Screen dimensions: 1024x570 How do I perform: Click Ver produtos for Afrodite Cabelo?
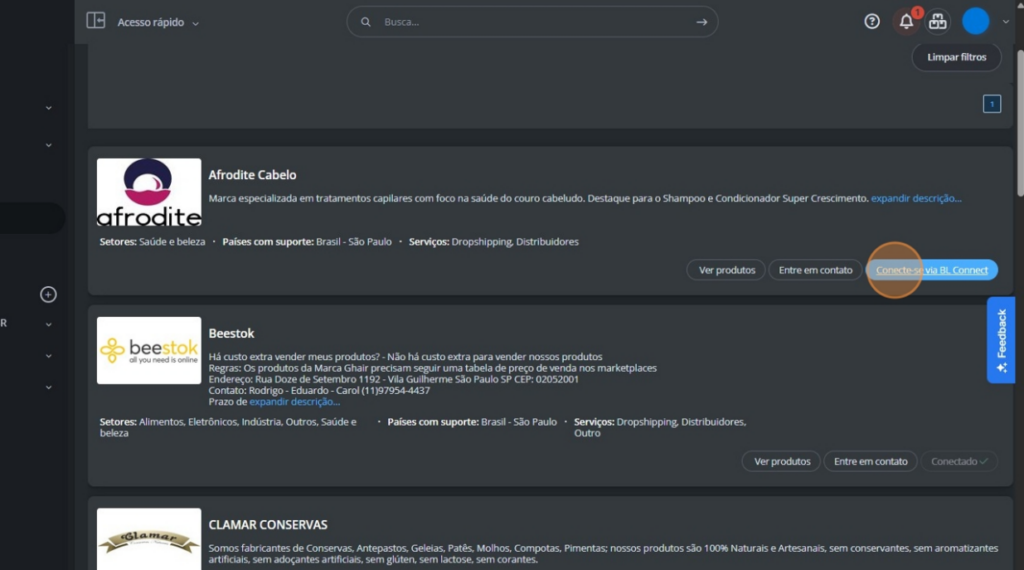726,270
